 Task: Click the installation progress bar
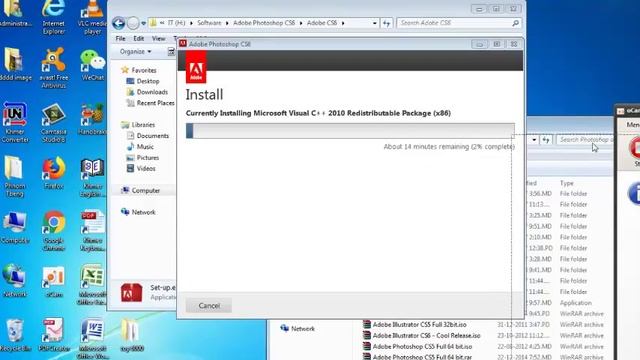350,131
